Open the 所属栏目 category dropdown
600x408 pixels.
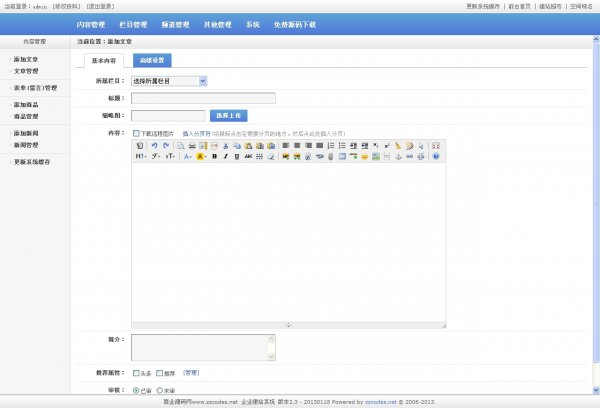169,81
